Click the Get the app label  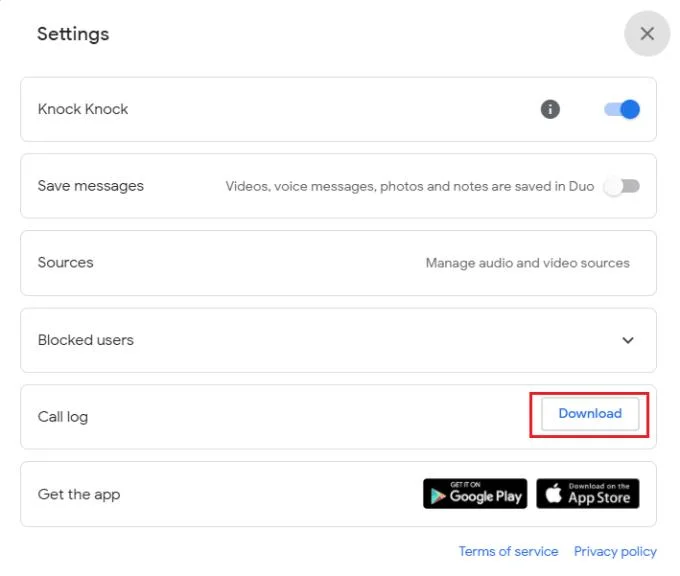pyautogui.click(x=79, y=494)
